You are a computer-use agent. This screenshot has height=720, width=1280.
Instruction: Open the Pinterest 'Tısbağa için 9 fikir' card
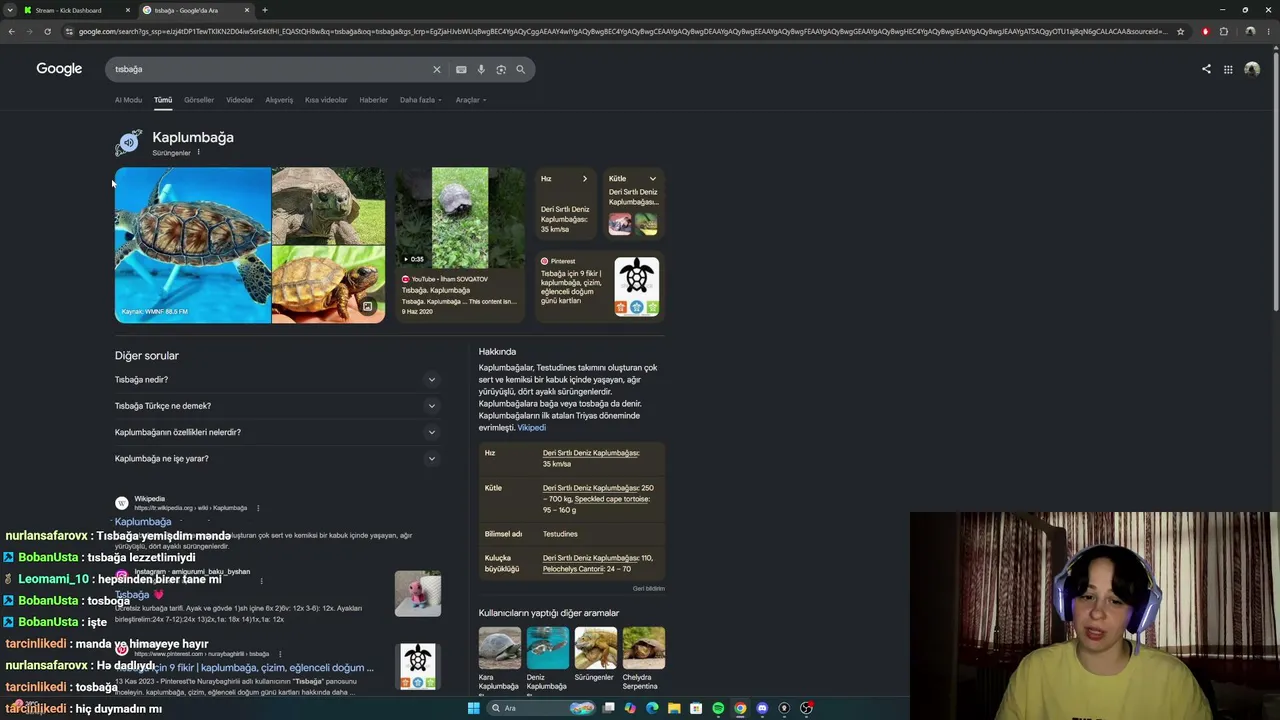point(600,289)
